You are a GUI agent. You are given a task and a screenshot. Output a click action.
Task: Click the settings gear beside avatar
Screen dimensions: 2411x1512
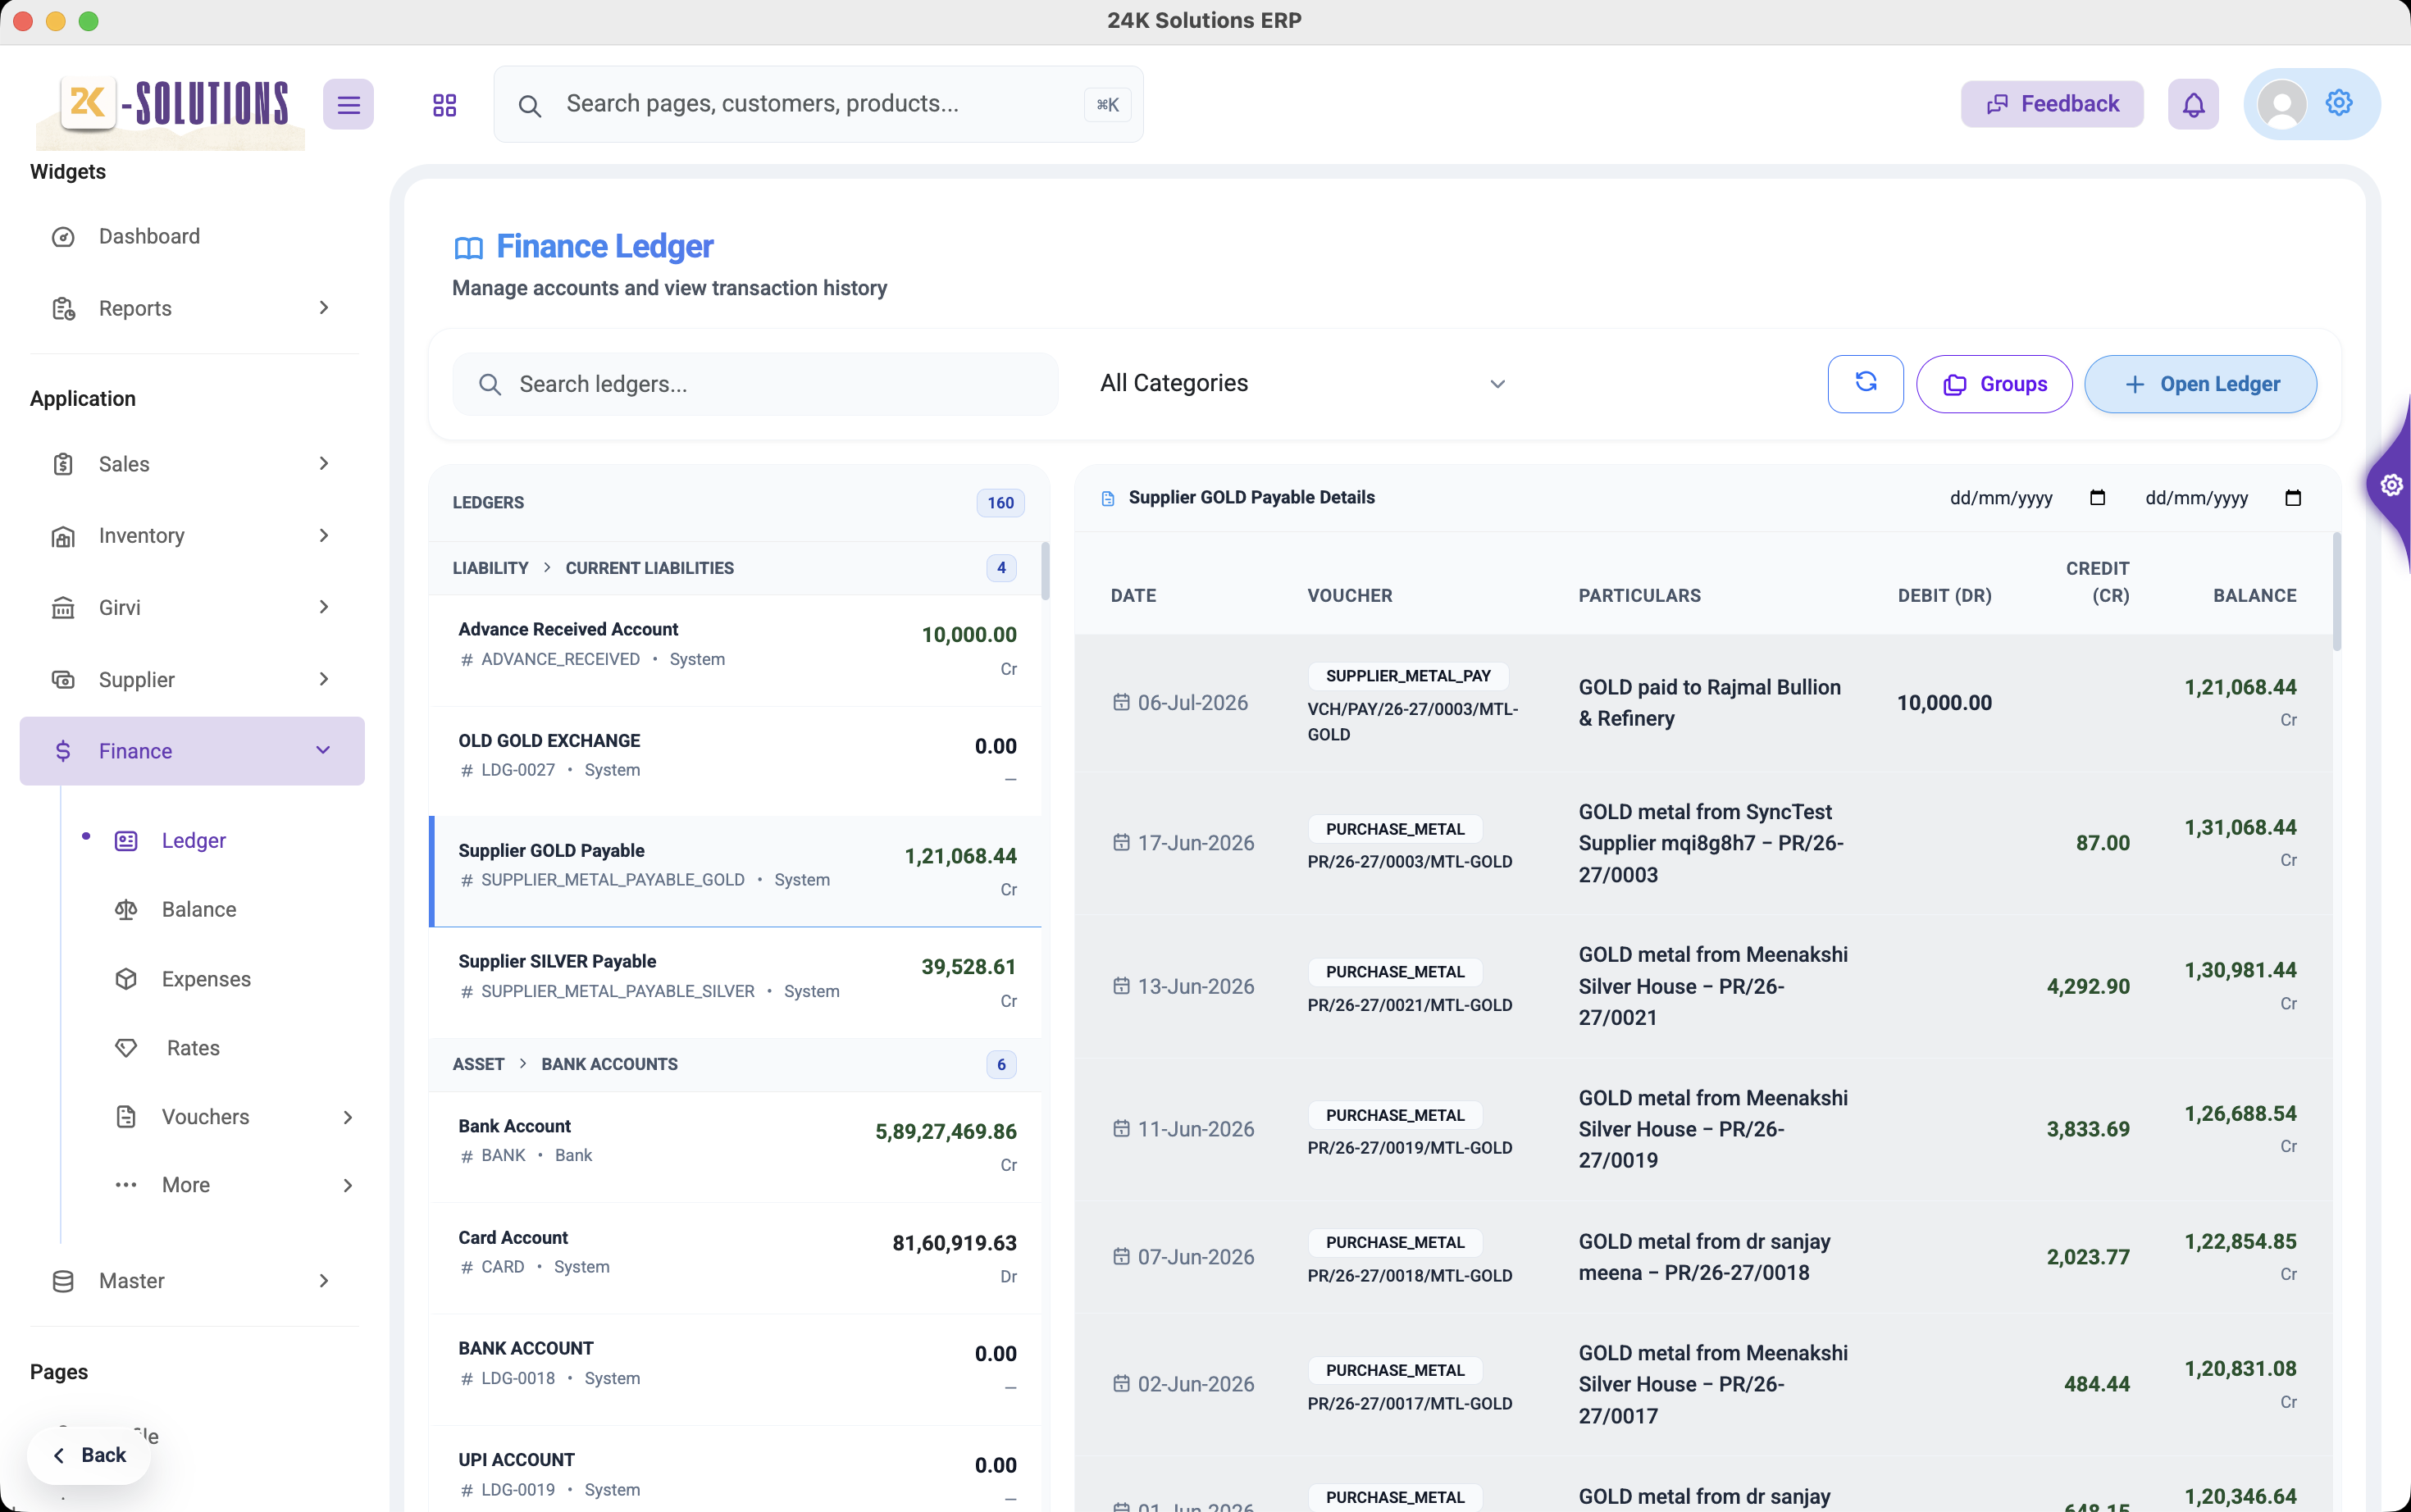click(2339, 102)
